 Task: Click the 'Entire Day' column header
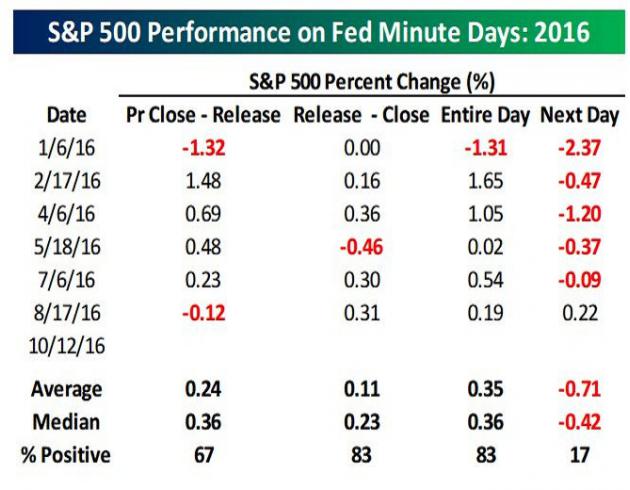(x=485, y=115)
